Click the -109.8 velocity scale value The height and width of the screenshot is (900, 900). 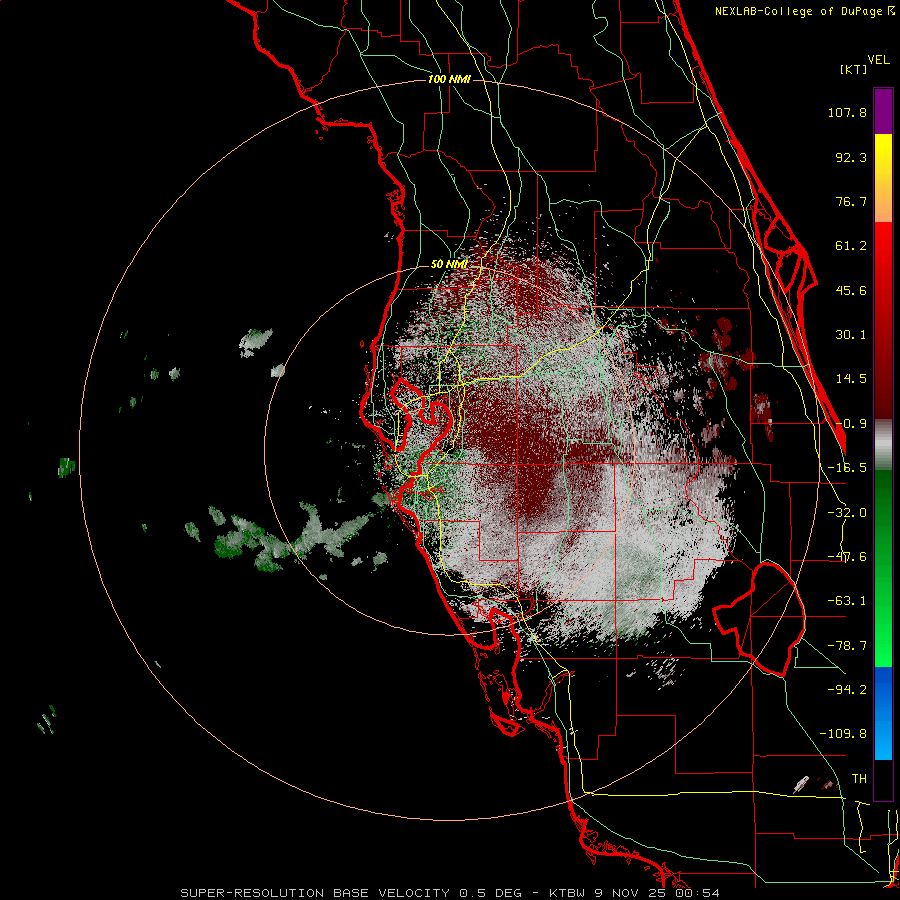pos(843,734)
